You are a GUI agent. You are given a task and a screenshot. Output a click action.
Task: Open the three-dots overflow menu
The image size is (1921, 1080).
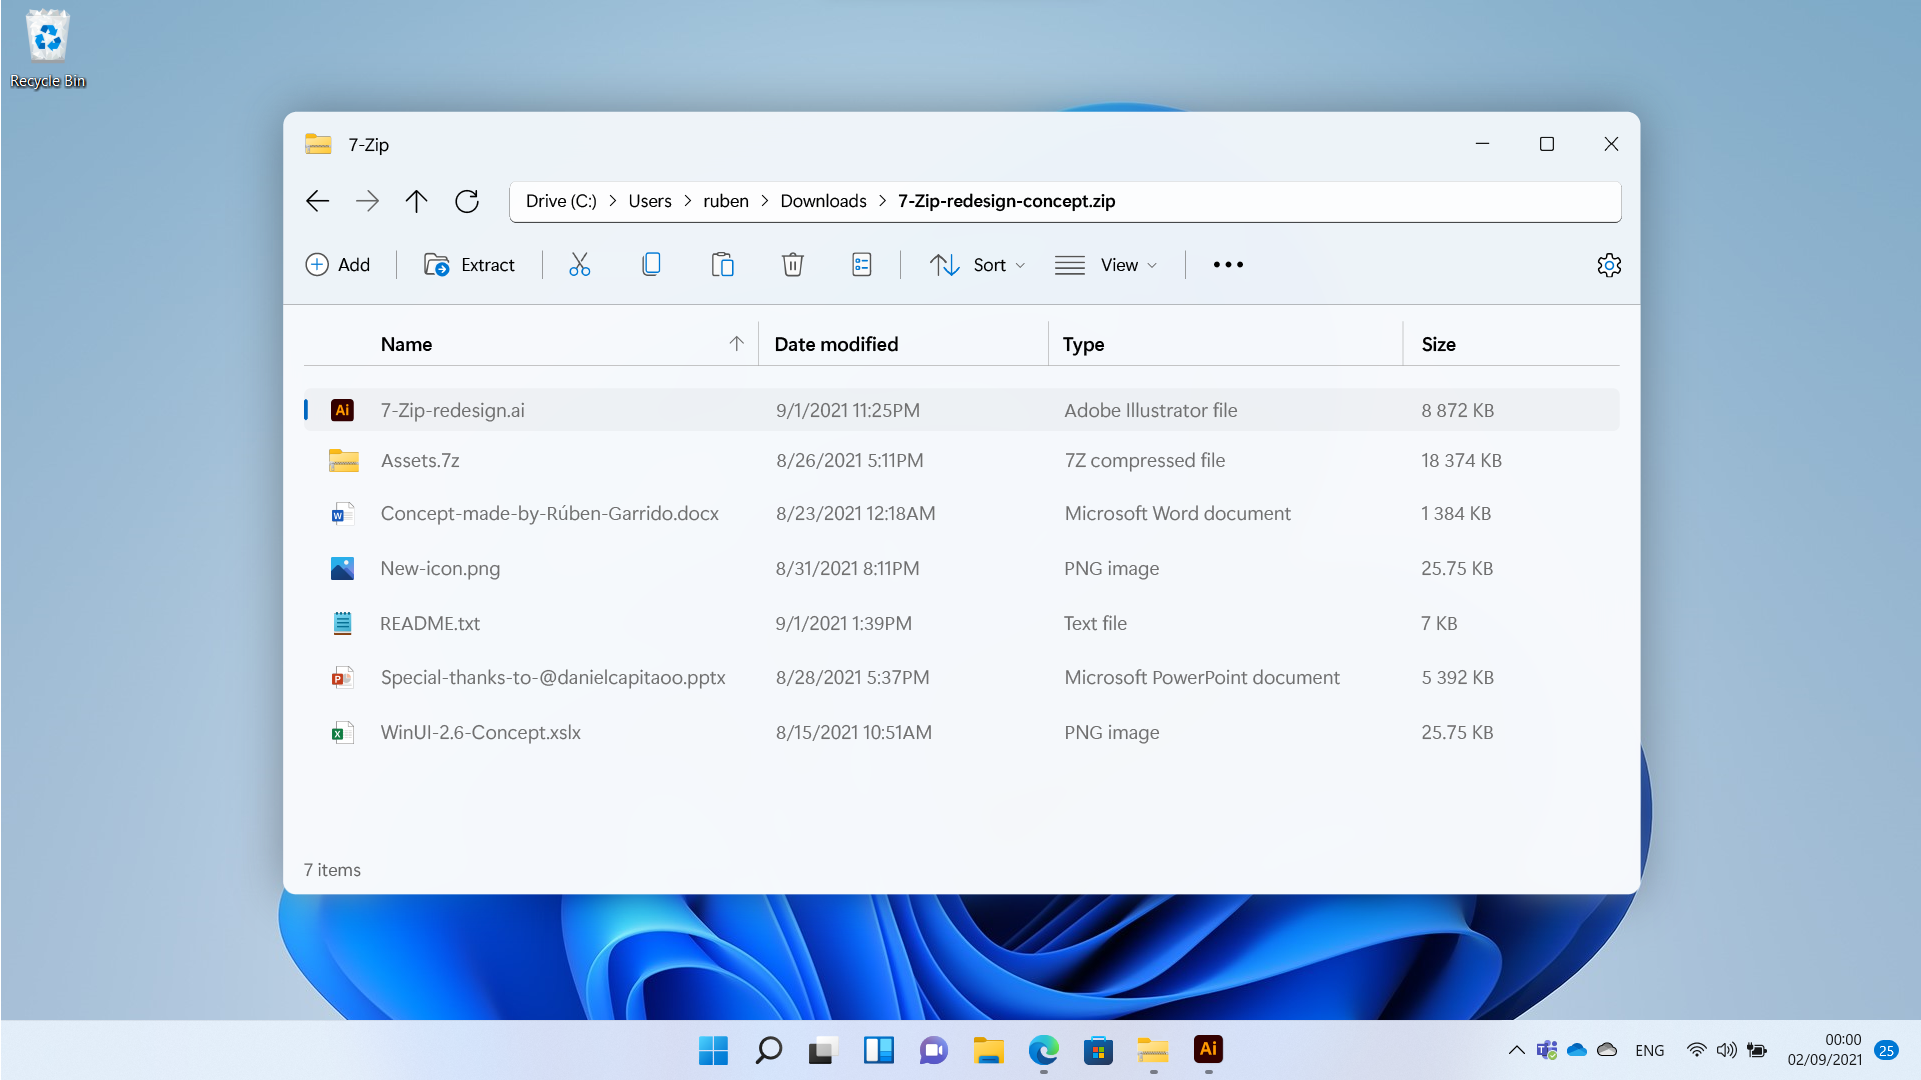(x=1228, y=265)
